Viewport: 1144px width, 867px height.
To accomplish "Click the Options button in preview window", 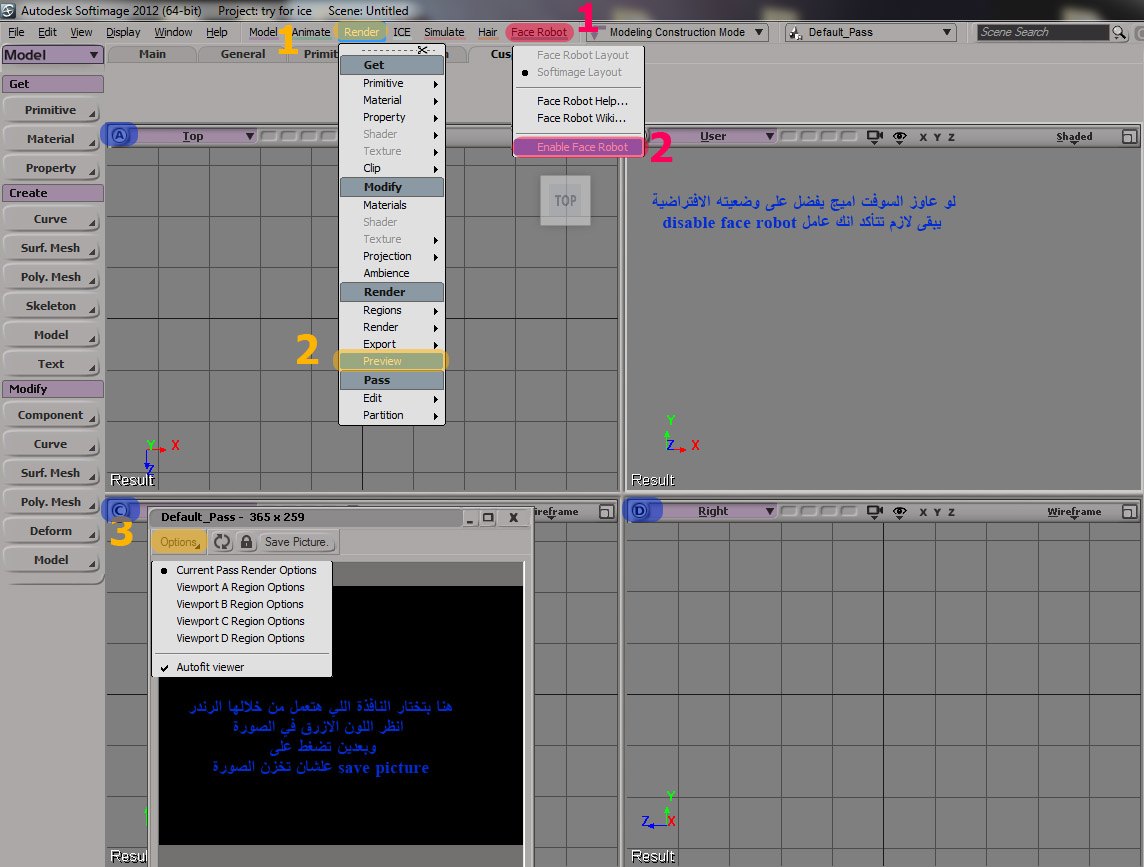I will pyautogui.click(x=179, y=542).
